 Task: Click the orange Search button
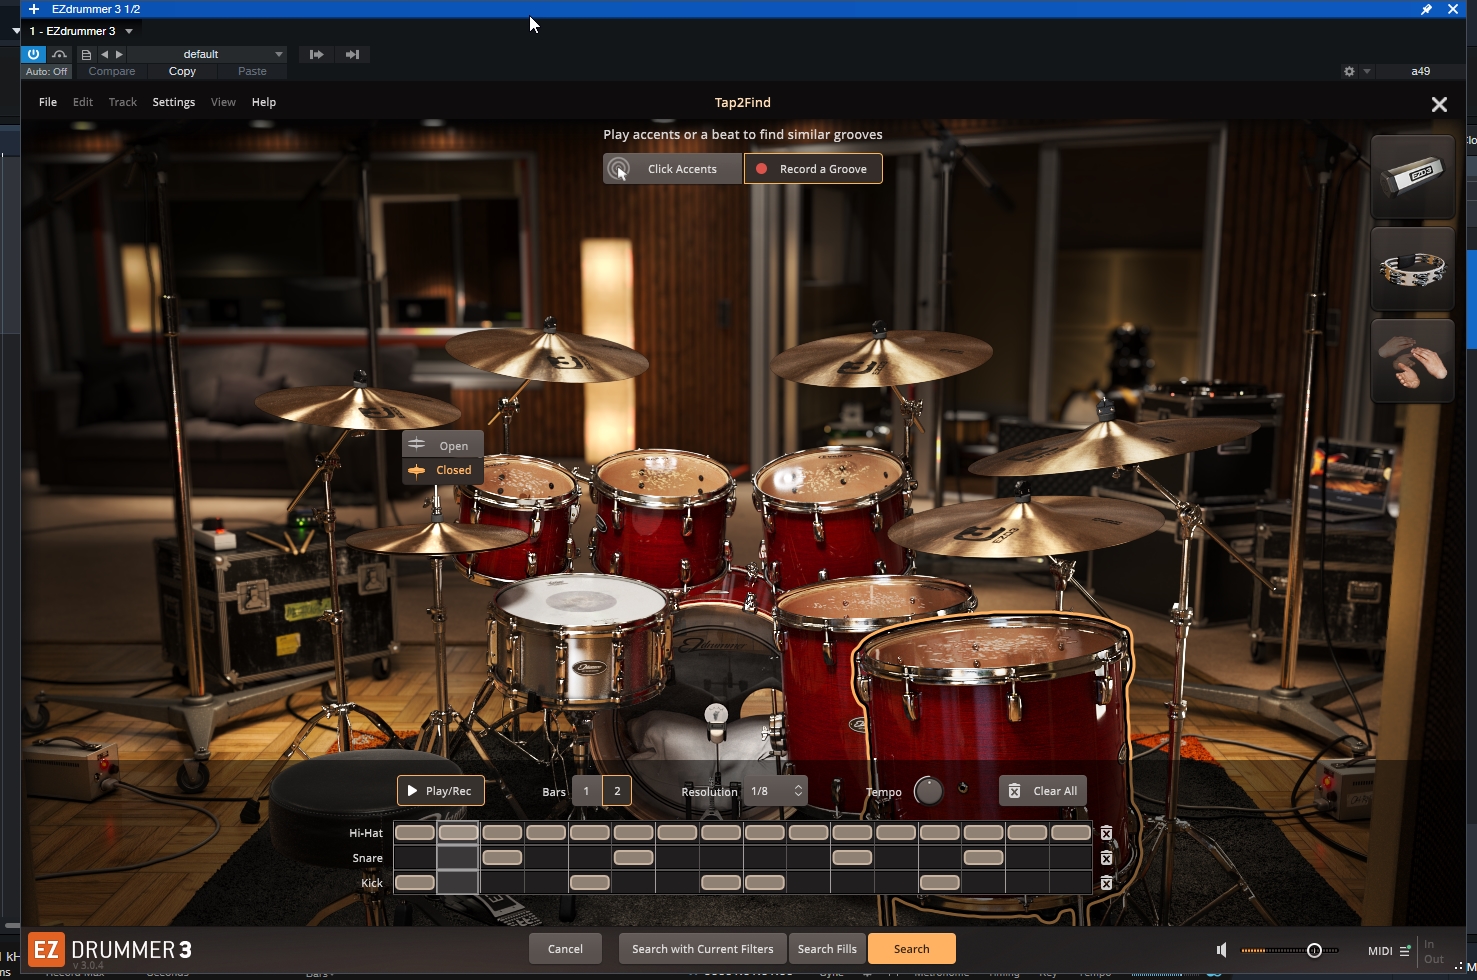911,949
